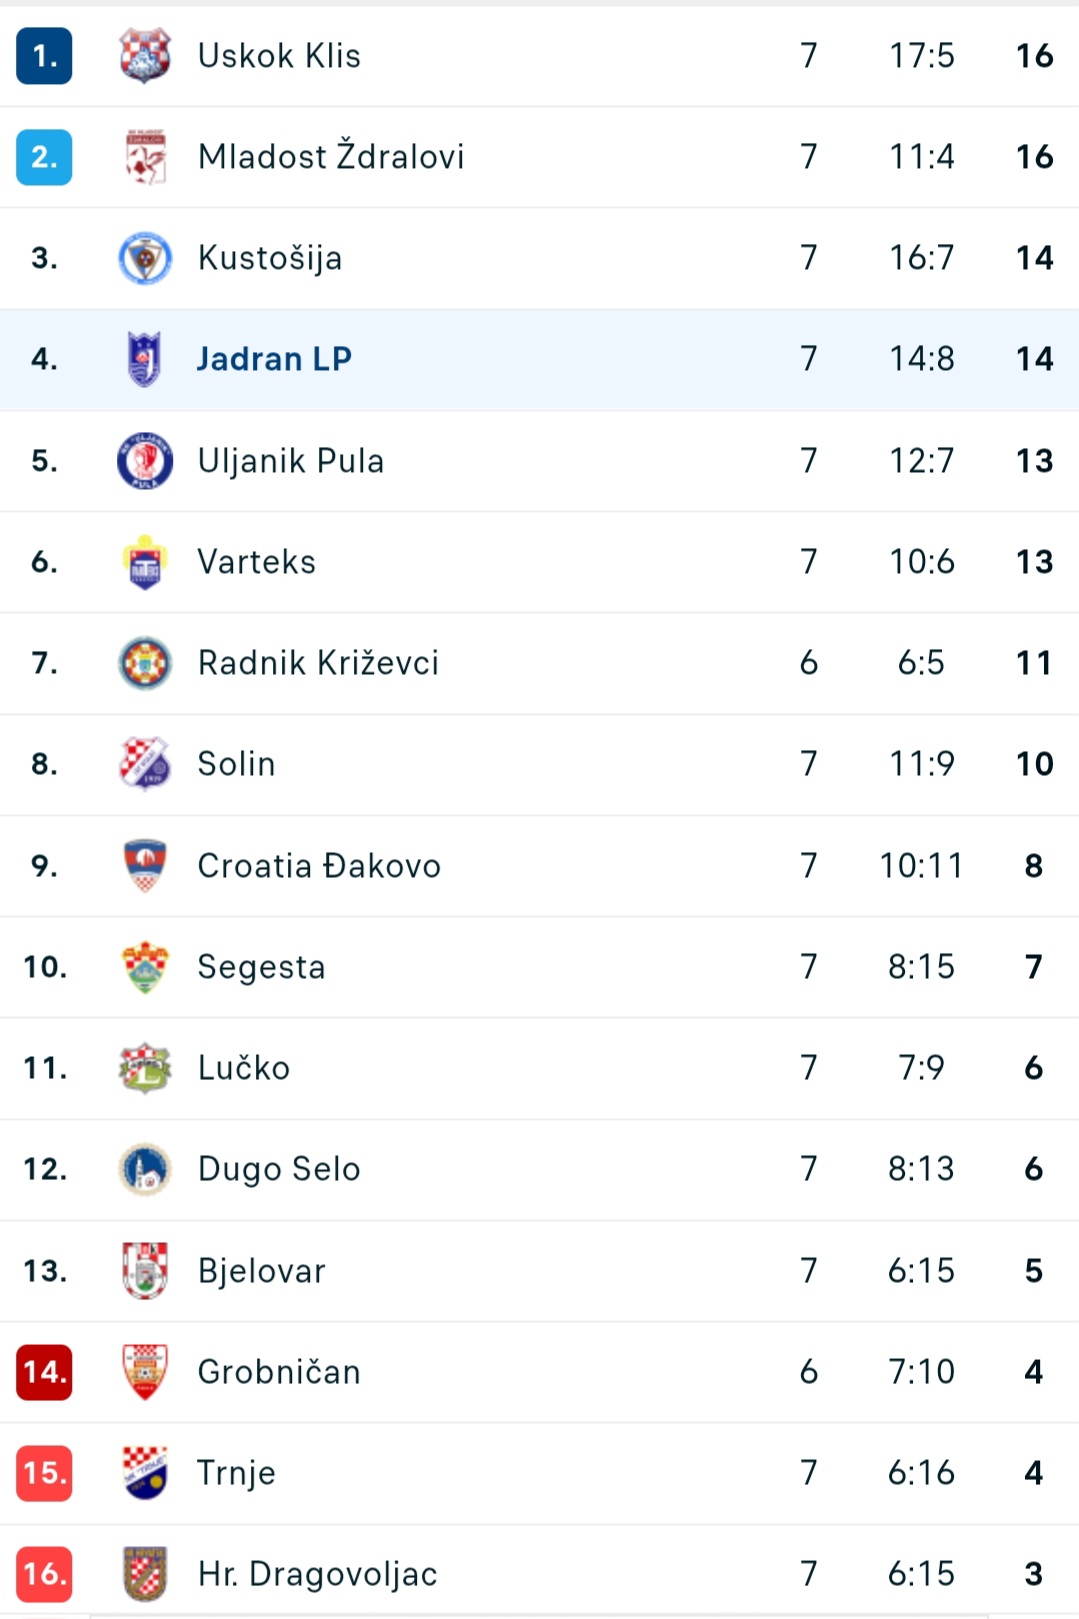The height and width of the screenshot is (1619, 1079).
Task: Open the Lučko team name link
Action: pos(244,1068)
